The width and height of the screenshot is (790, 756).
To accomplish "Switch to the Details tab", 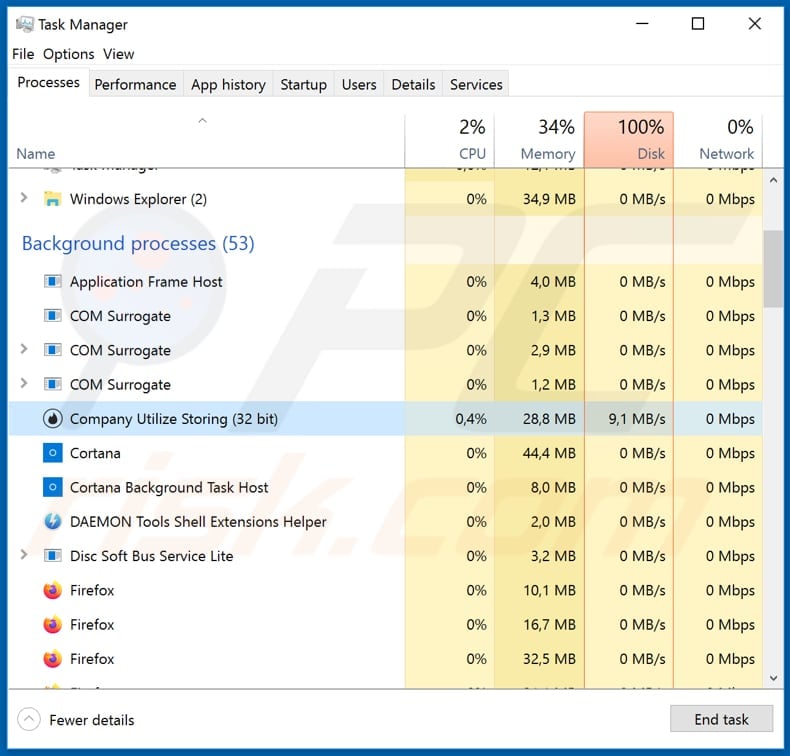I will click(413, 84).
